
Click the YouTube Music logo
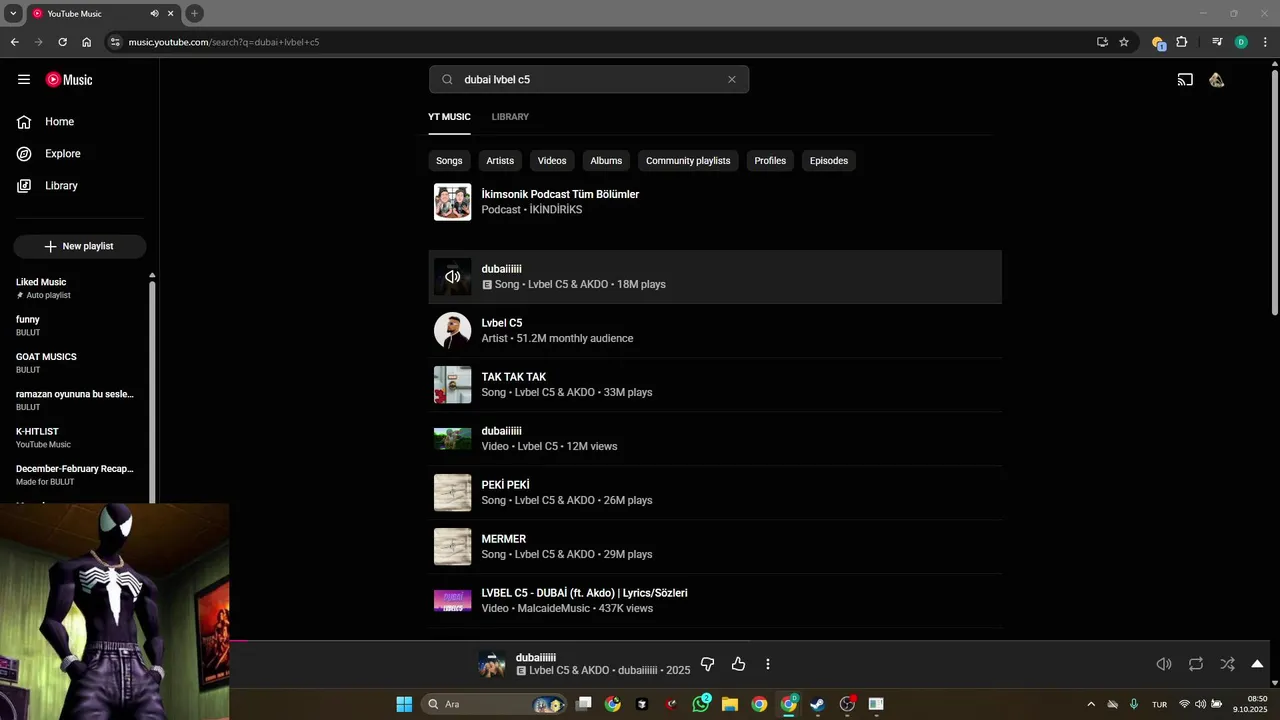pyautogui.click(x=69, y=80)
